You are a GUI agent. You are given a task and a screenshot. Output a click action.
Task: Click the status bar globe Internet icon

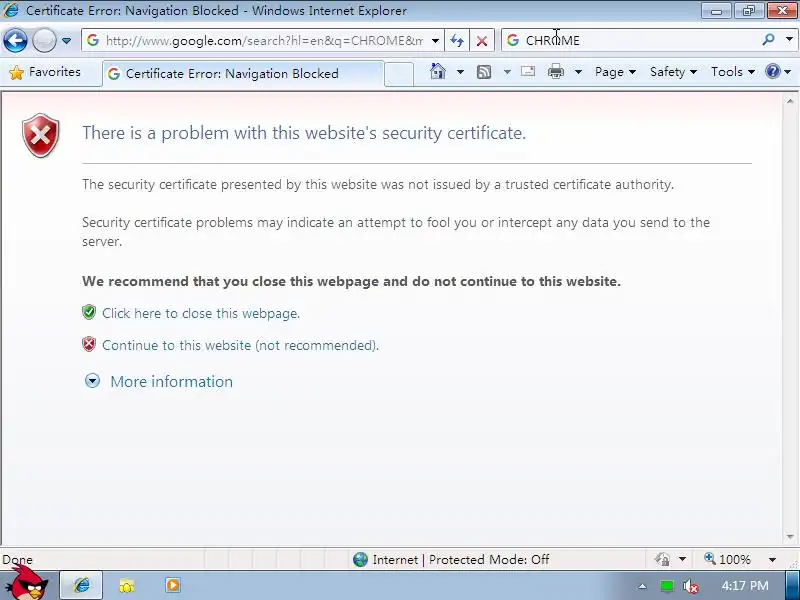(x=360, y=560)
